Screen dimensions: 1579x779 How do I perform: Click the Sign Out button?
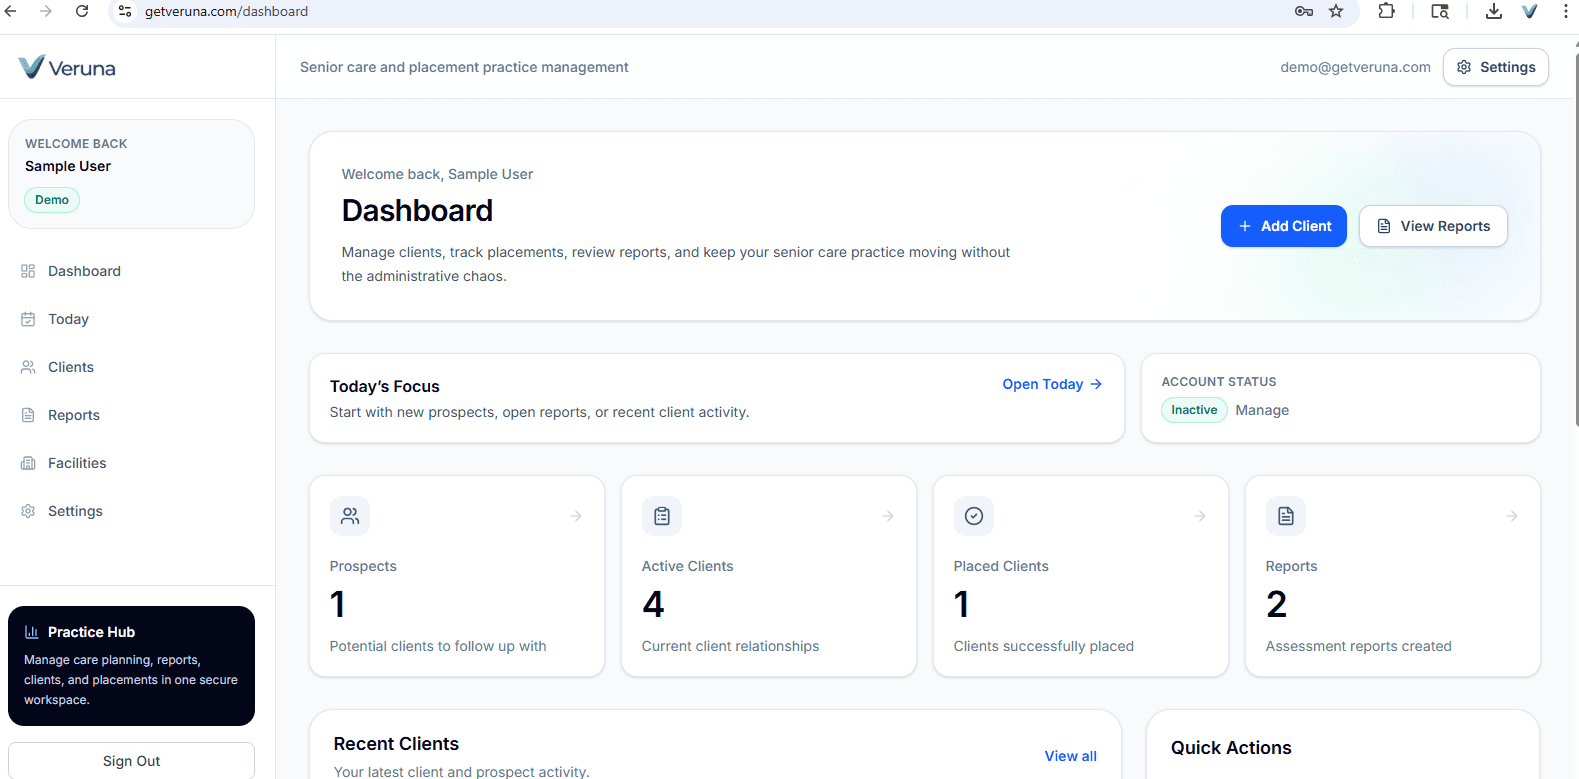[x=131, y=760]
